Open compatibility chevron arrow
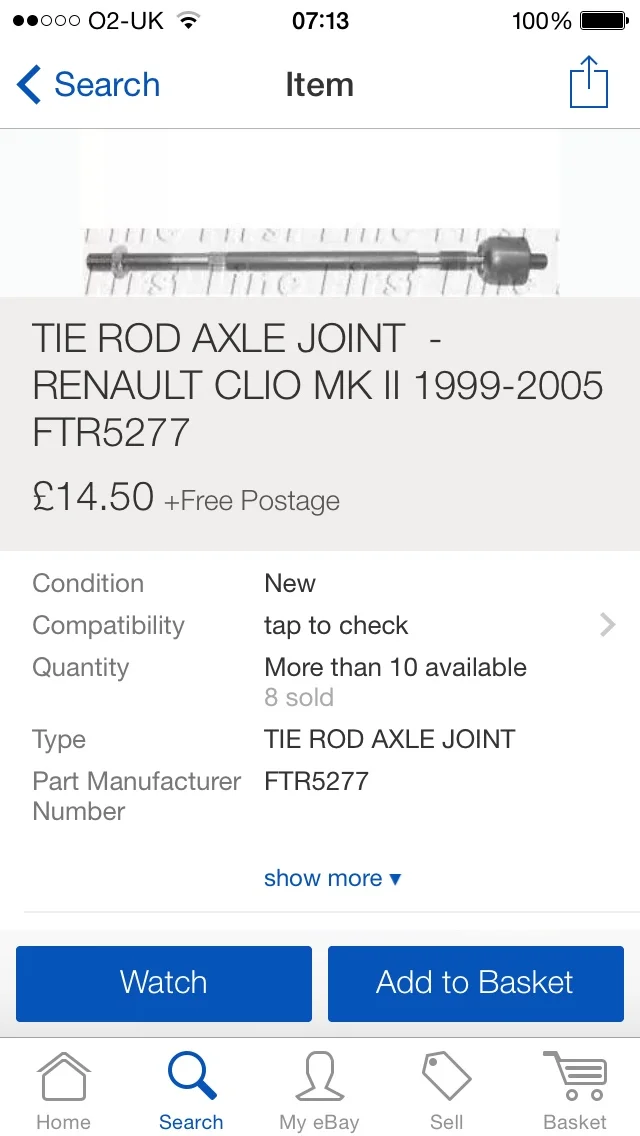The height and width of the screenshot is (1136, 640). click(607, 625)
